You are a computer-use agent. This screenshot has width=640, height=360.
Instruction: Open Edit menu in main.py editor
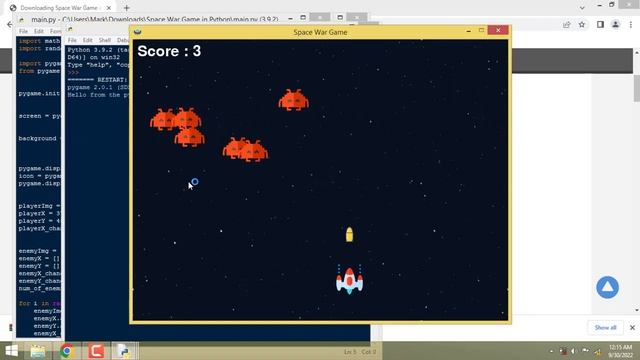click(x=38, y=31)
